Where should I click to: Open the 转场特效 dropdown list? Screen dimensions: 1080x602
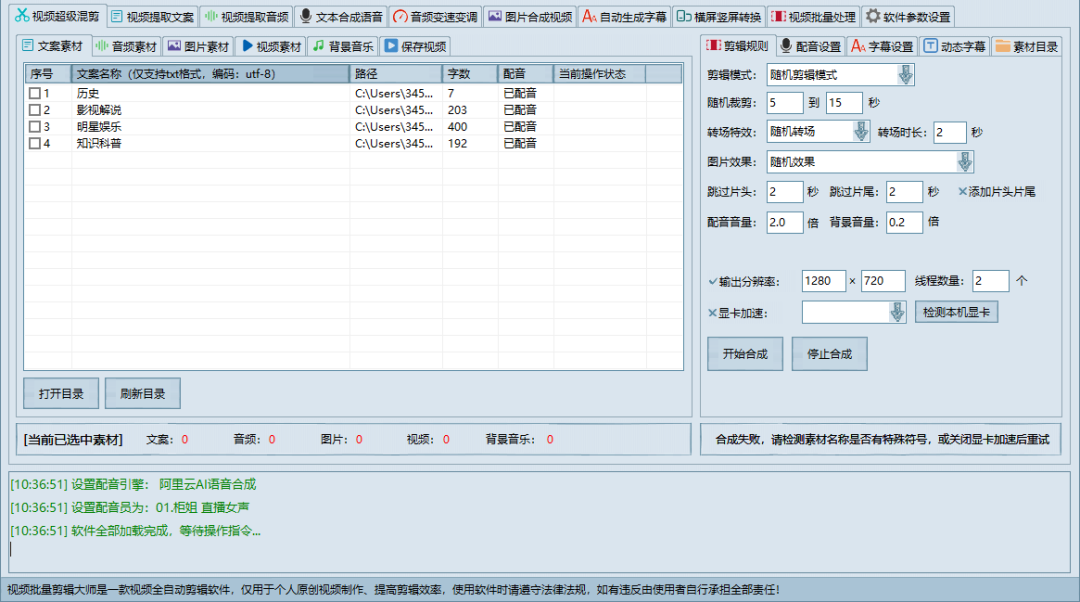pos(861,132)
